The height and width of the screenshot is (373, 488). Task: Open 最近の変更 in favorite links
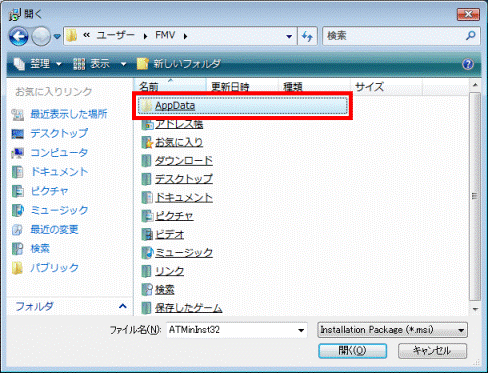(54, 229)
